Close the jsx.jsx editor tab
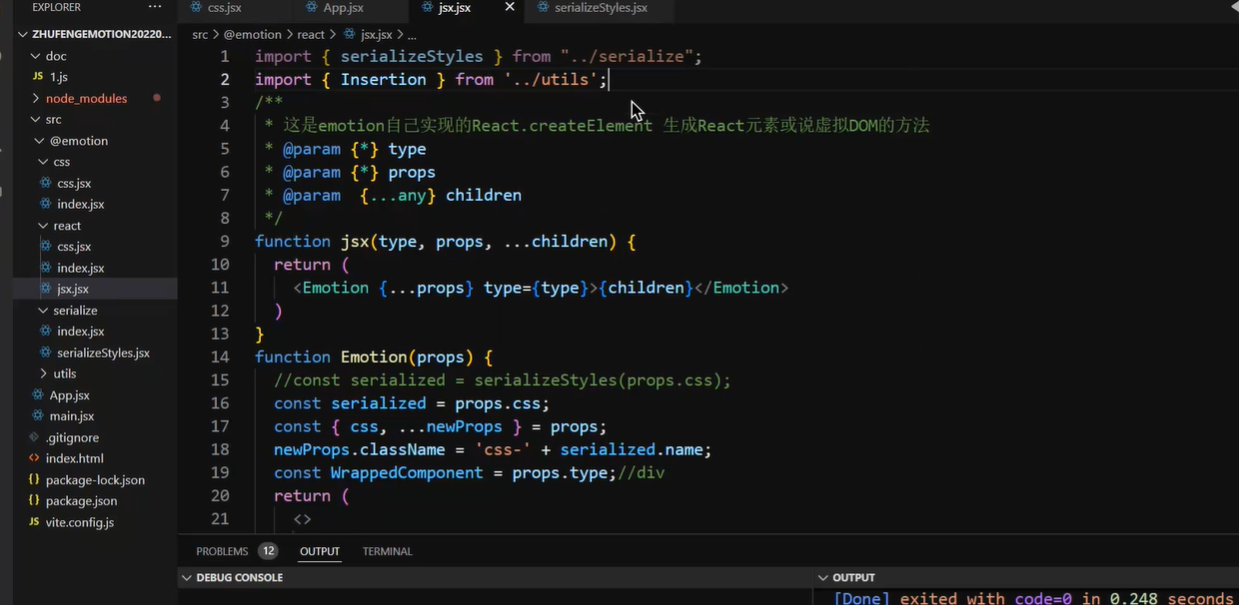Image resolution: width=1239 pixels, height=605 pixels. 509,7
